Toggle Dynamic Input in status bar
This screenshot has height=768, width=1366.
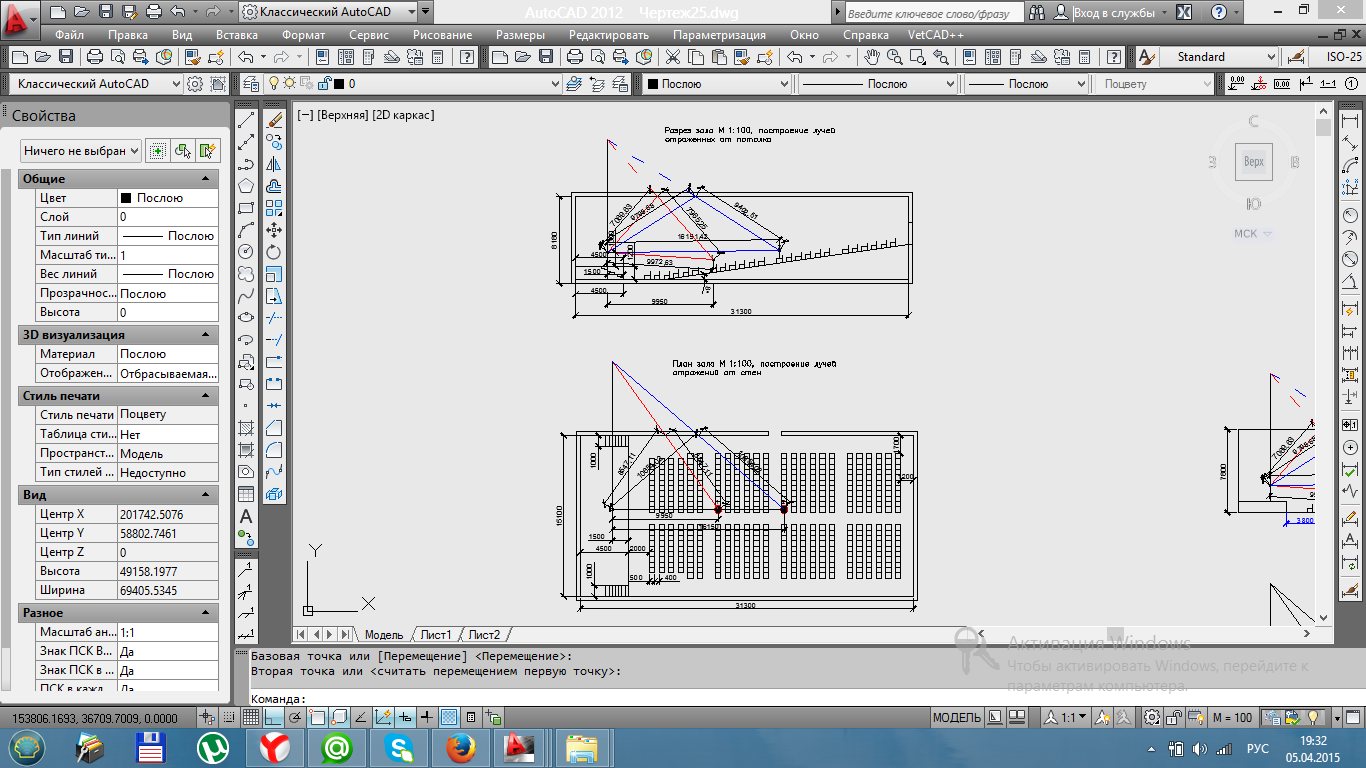404,717
